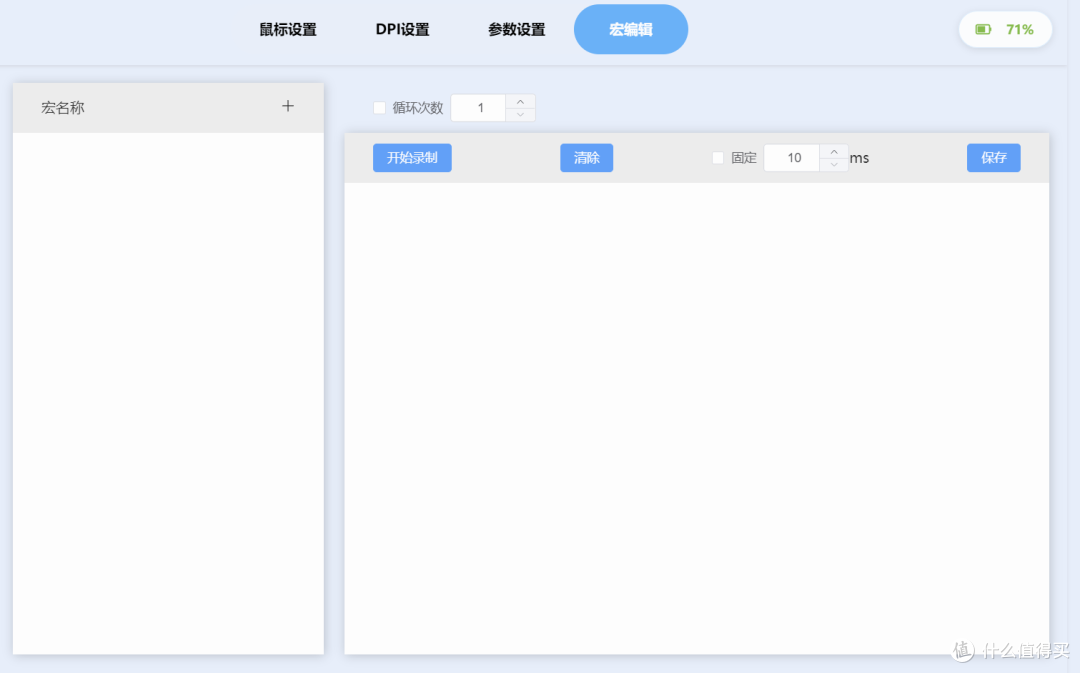
Task: Go to the 参数设置 tab
Action: click(x=517, y=30)
